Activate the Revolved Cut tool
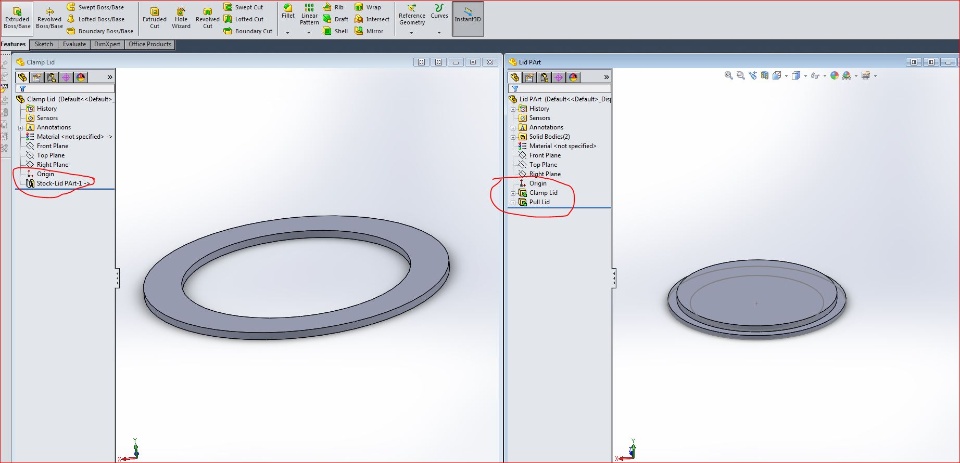The height and width of the screenshot is (463, 960). click(207, 18)
